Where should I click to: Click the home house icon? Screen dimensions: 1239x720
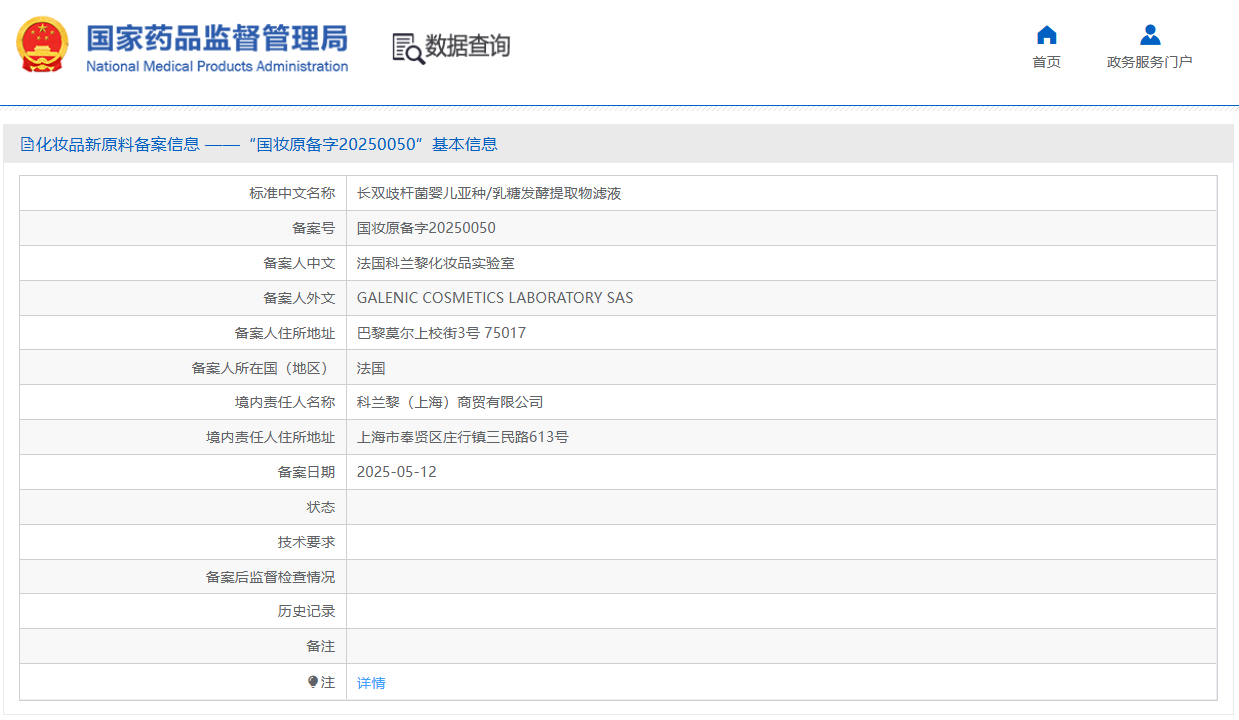(x=1046, y=35)
